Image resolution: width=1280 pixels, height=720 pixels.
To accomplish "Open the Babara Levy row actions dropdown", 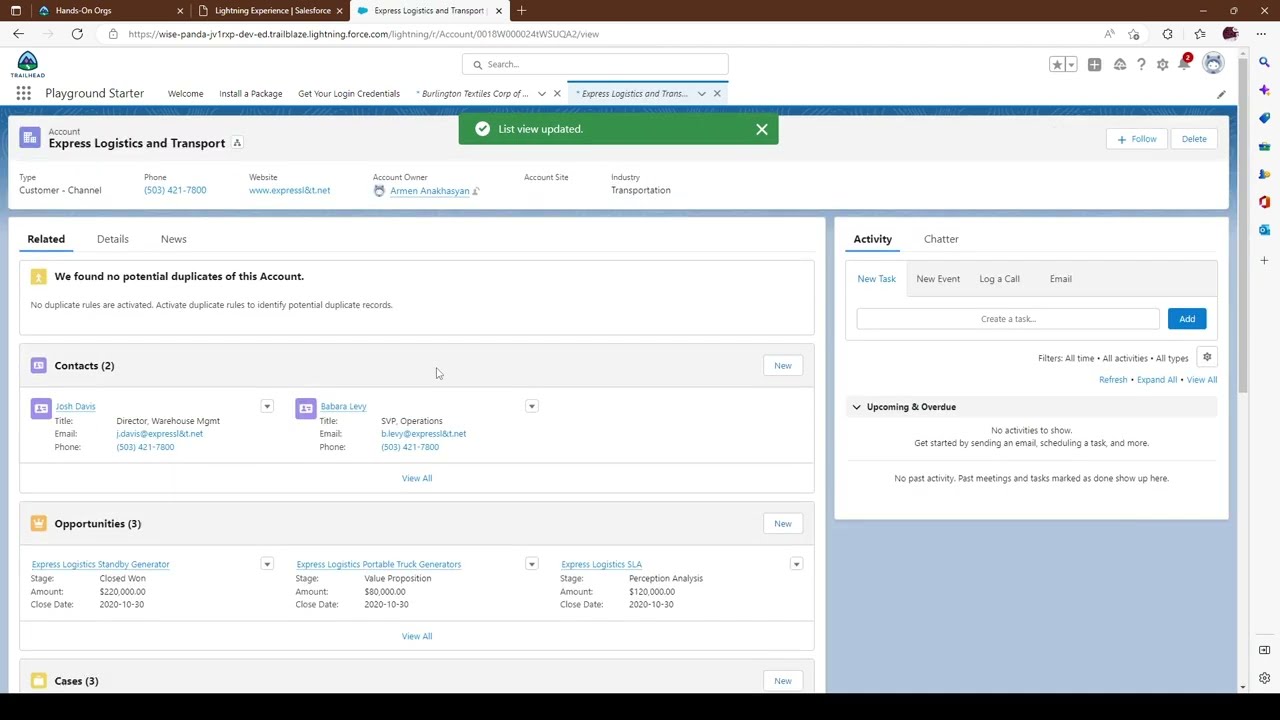I will (532, 407).
